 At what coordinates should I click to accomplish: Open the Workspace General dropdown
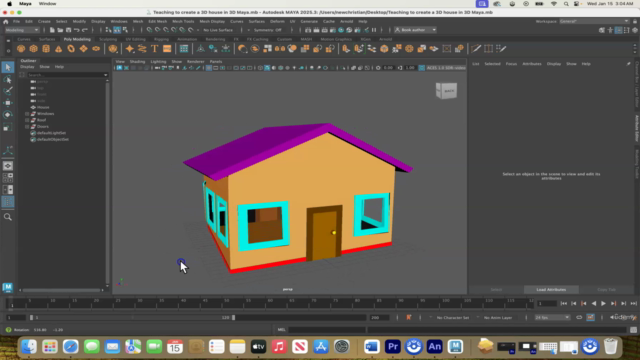point(594,21)
